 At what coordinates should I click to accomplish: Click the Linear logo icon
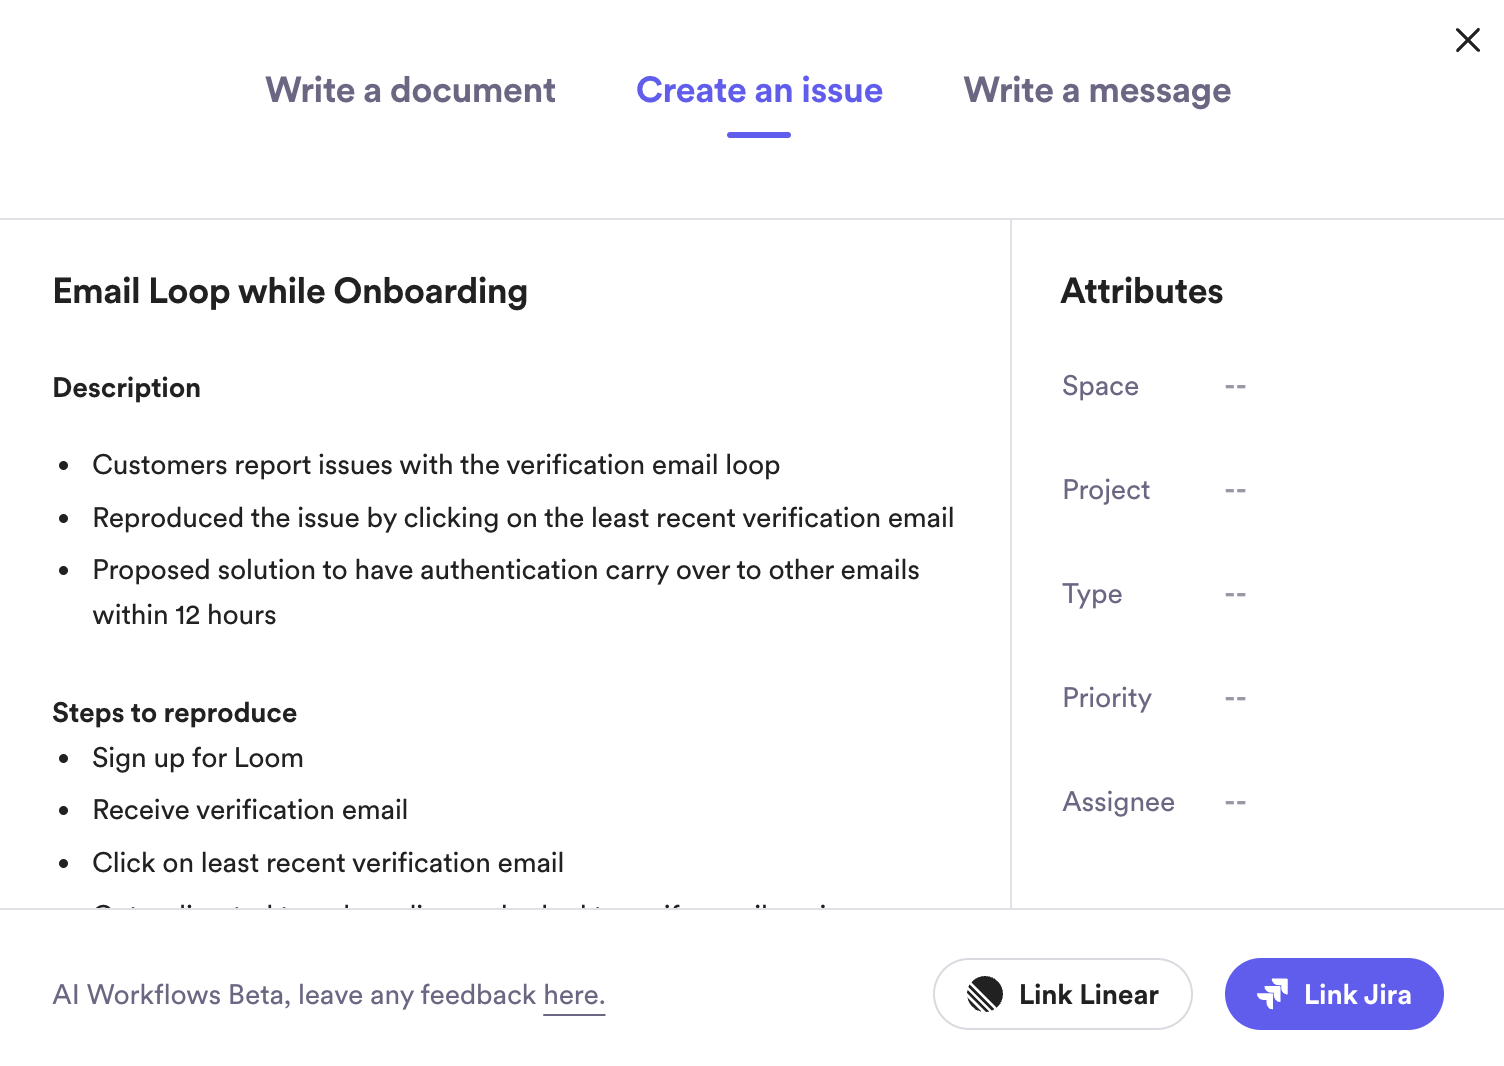tap(984, 994)
